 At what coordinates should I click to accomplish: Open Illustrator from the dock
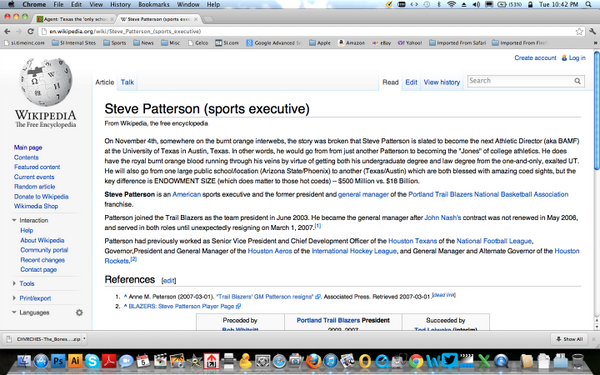point(75,361)
